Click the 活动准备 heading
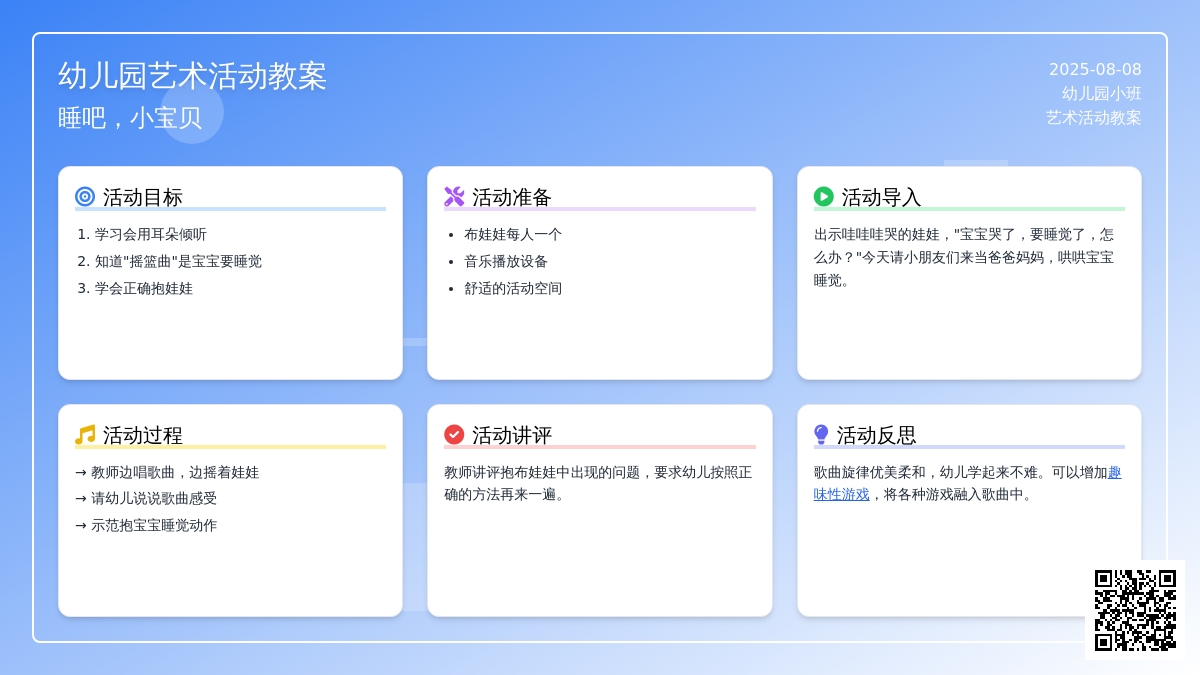The width and height of the screenshot is (1200, 675). [512, 197]
